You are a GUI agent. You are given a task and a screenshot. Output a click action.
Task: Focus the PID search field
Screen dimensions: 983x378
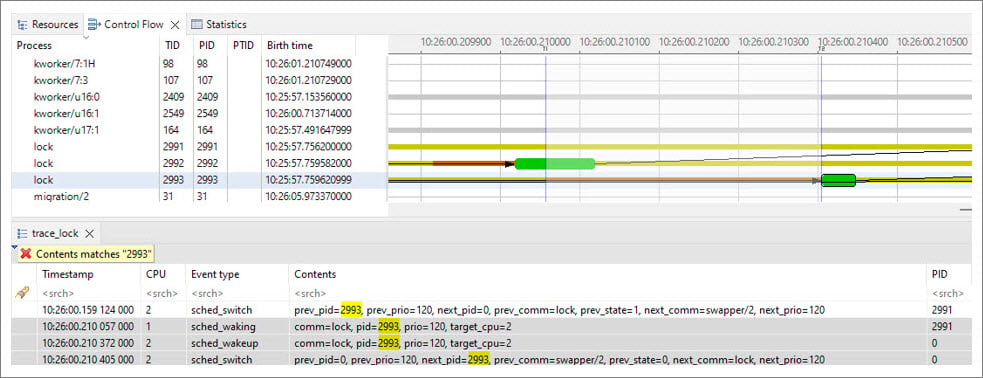point(948,293)
